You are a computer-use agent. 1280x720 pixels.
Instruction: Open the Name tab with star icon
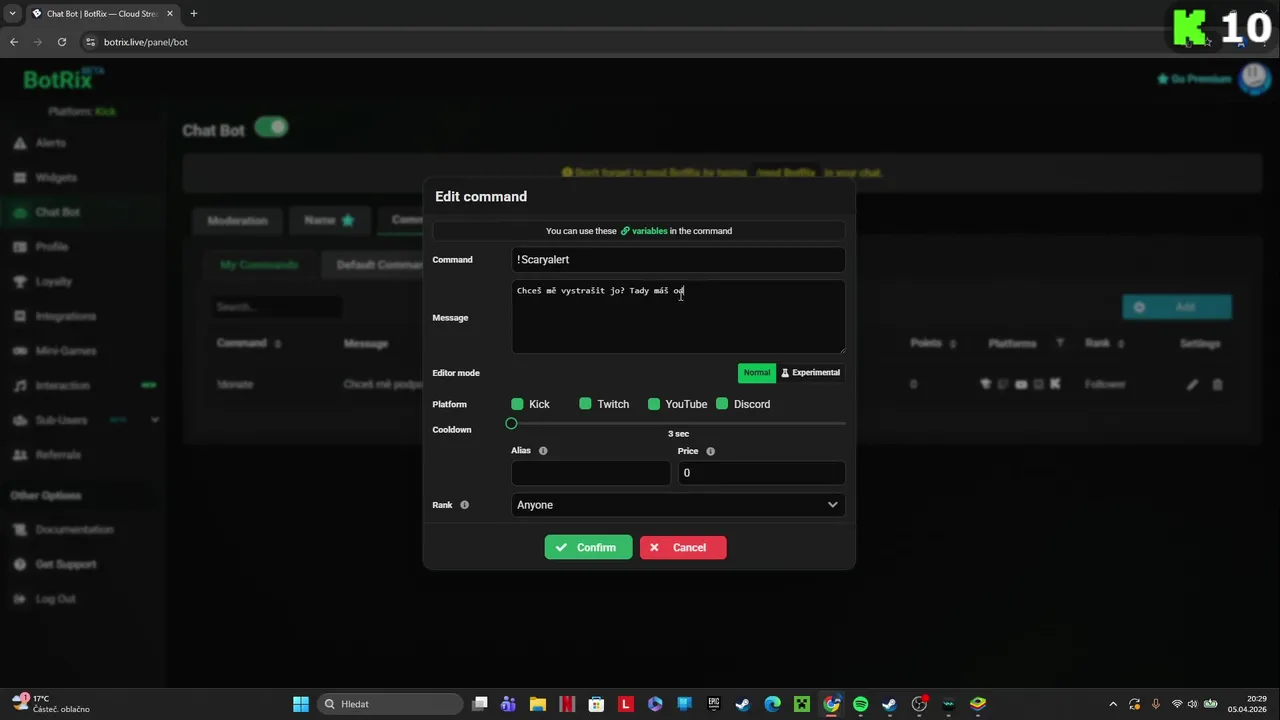click(x=329, y=221)
